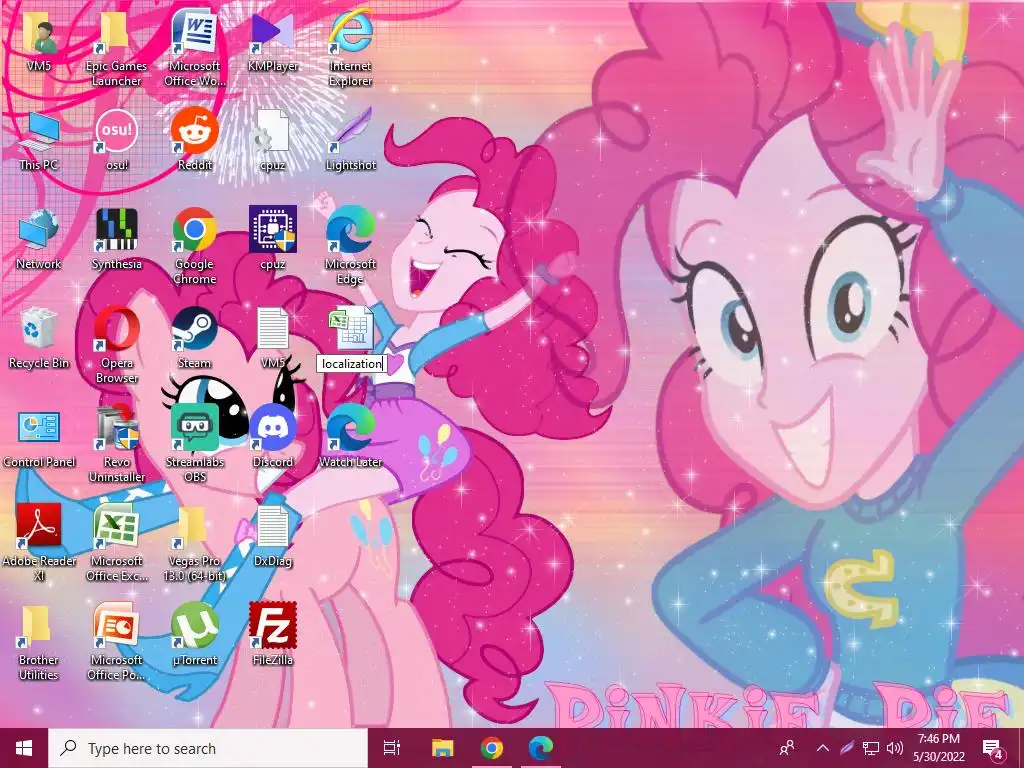Open the volume speaker tray icon
This screenshot has width=1024, height=768.
coord(895,748)
